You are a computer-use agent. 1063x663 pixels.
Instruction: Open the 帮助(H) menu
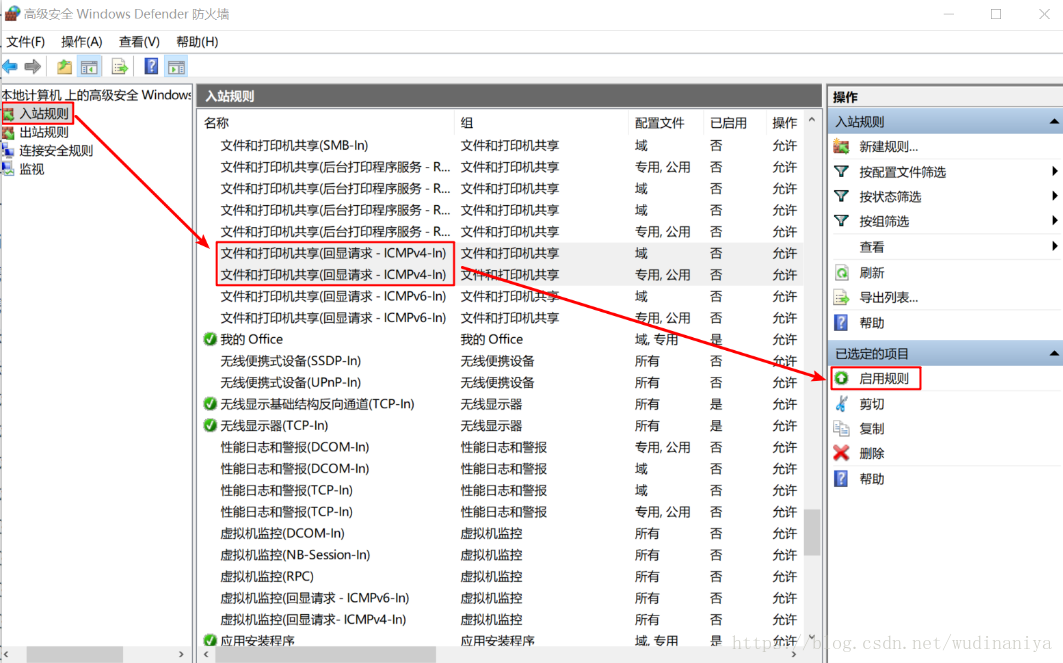pos(197,42)
